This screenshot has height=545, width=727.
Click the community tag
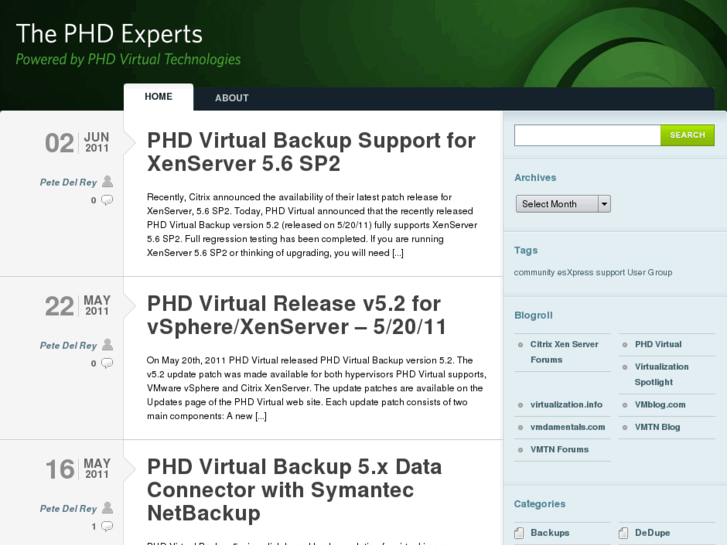click(x=534, y=272)
